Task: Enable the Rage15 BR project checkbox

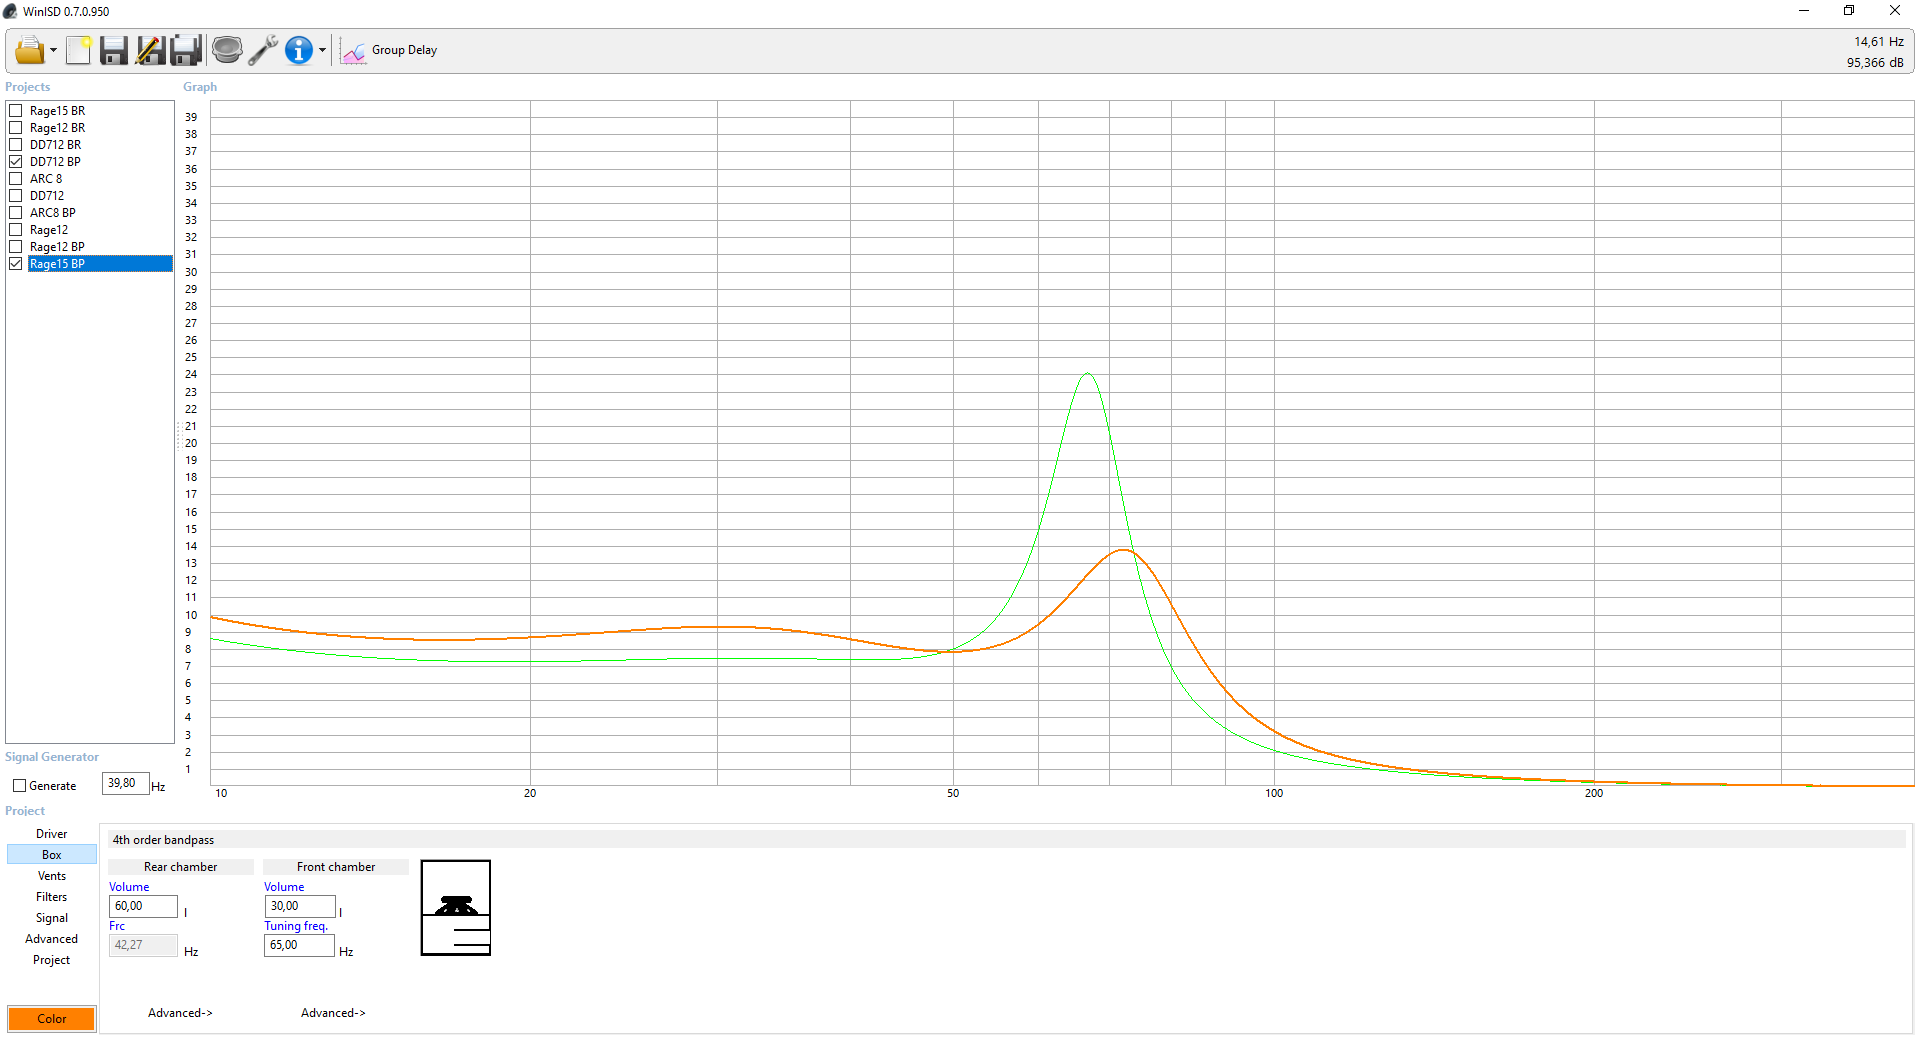Action: coord(16,111)
